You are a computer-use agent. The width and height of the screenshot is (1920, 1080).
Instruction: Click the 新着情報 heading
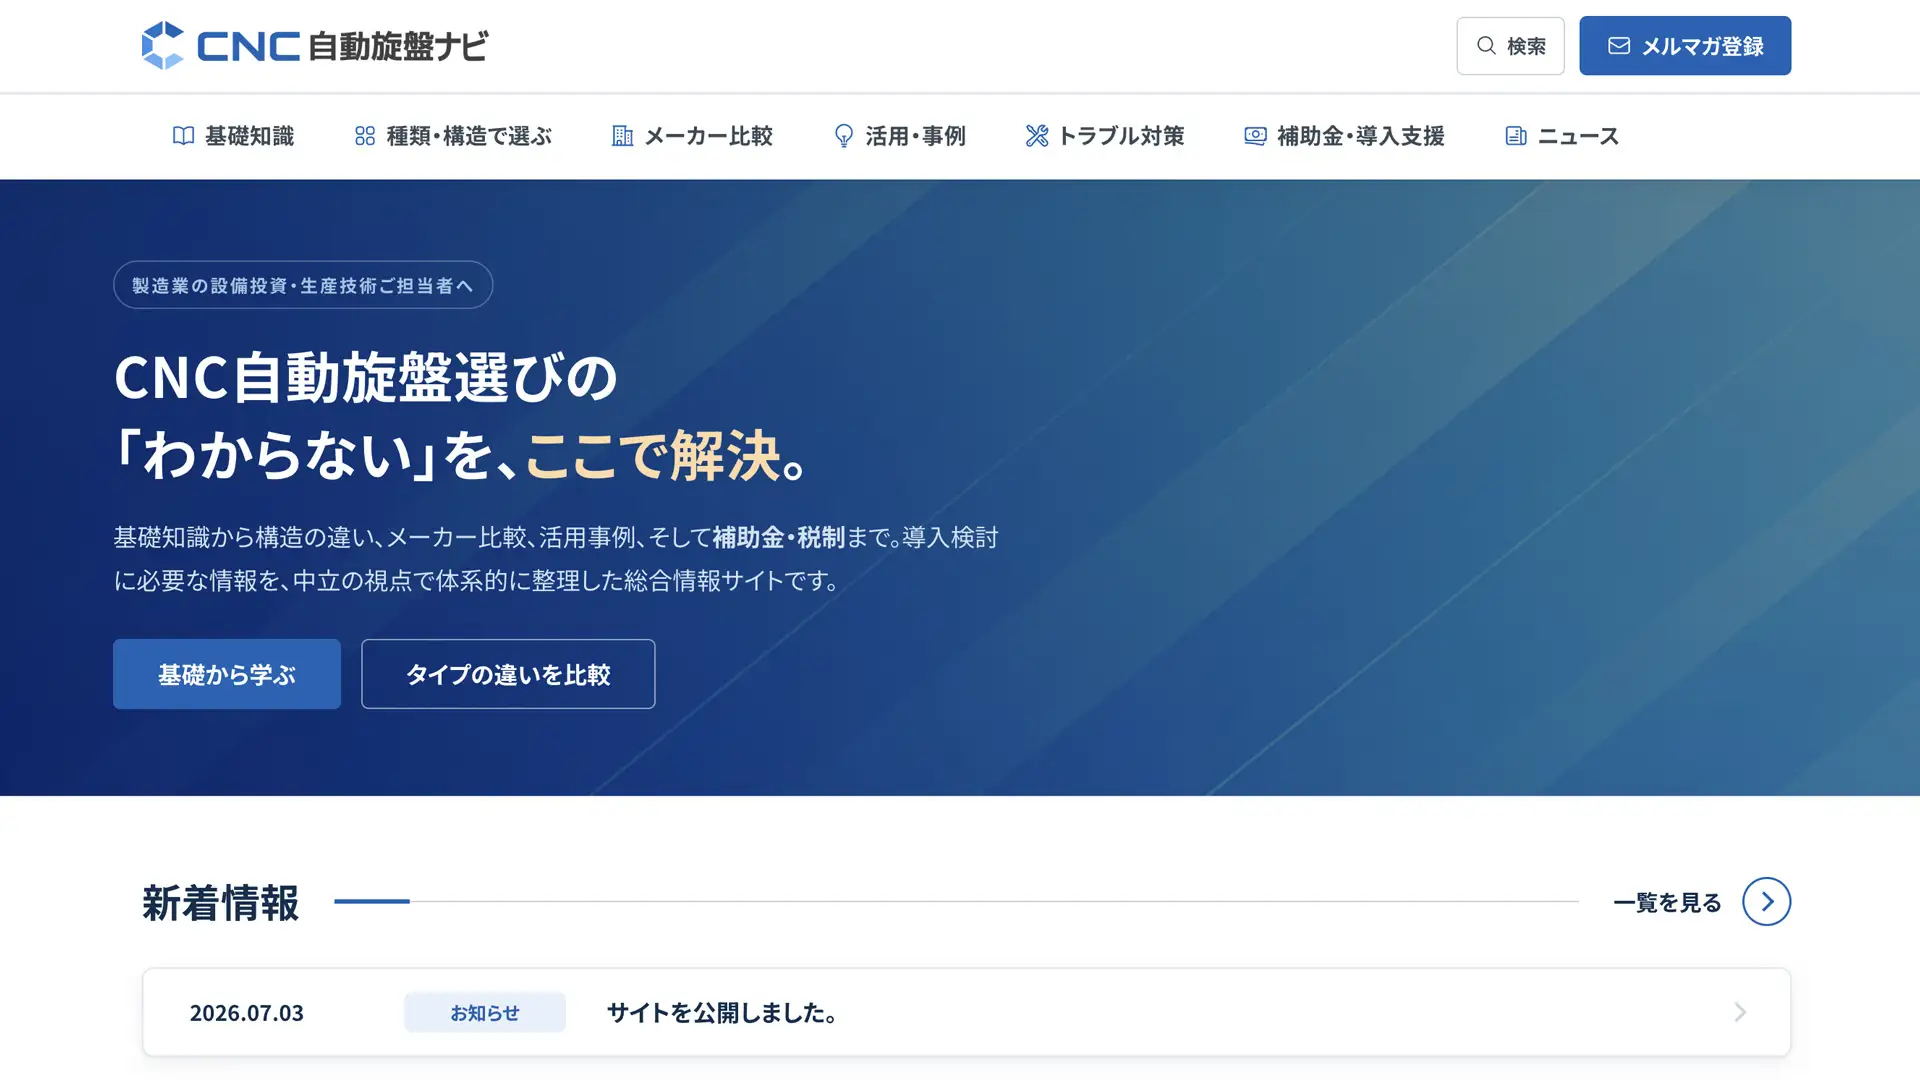tap(220, 902)
